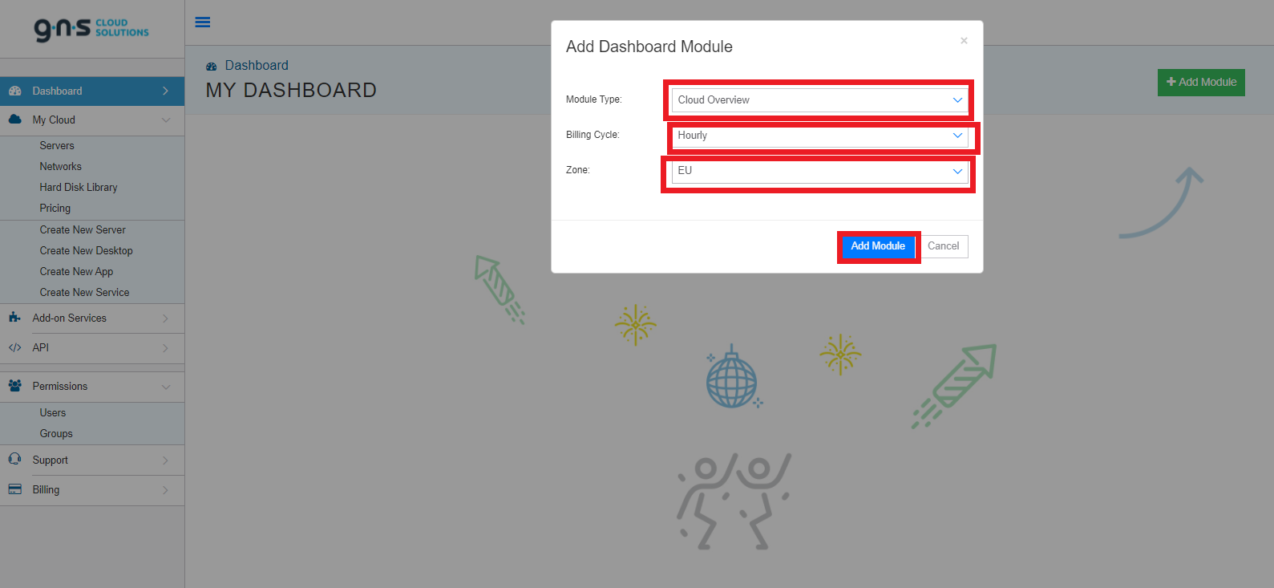Screen dimensions: 1274x588
Task: Click the Billing credit card icon
Action: [14, 490]
